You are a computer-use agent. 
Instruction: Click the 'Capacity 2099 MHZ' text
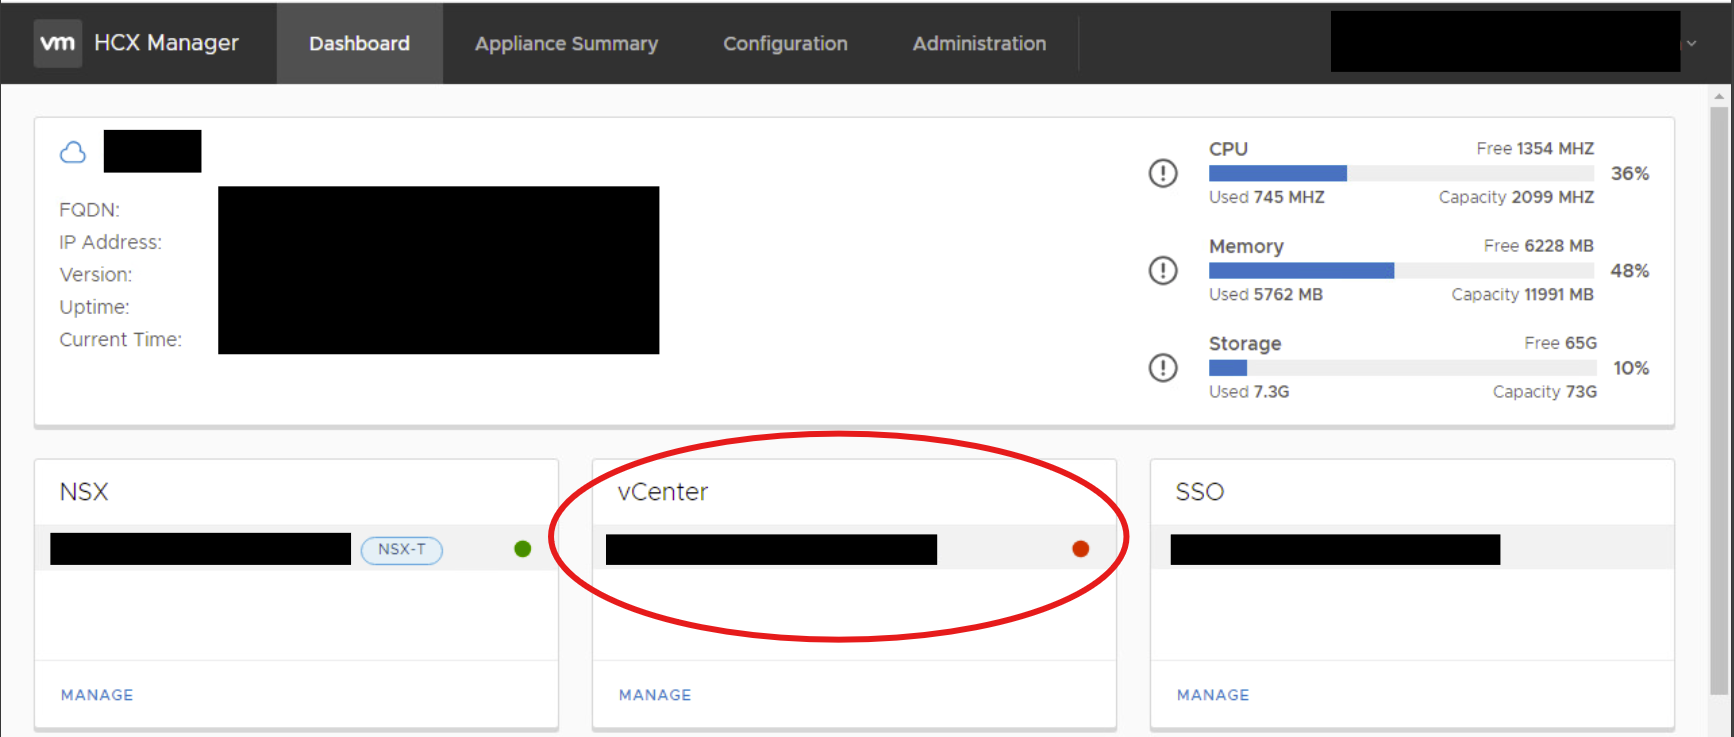click(1516, 197)
